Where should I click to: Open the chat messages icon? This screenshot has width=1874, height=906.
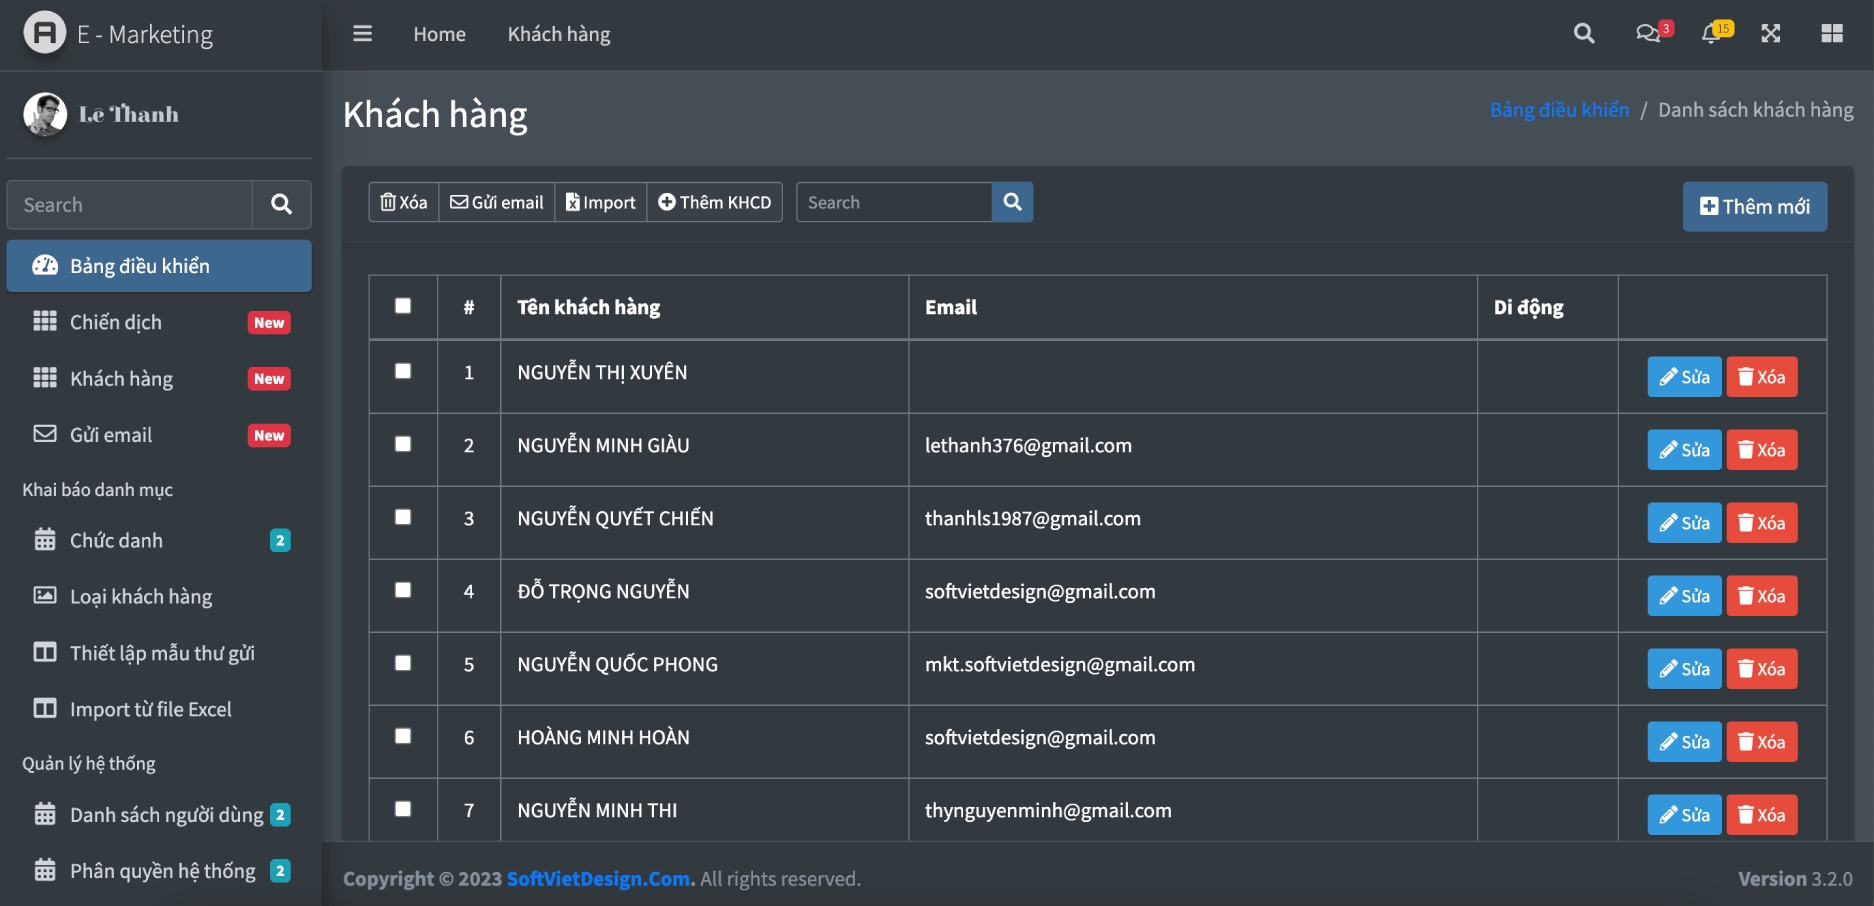tap(1648, 34)
